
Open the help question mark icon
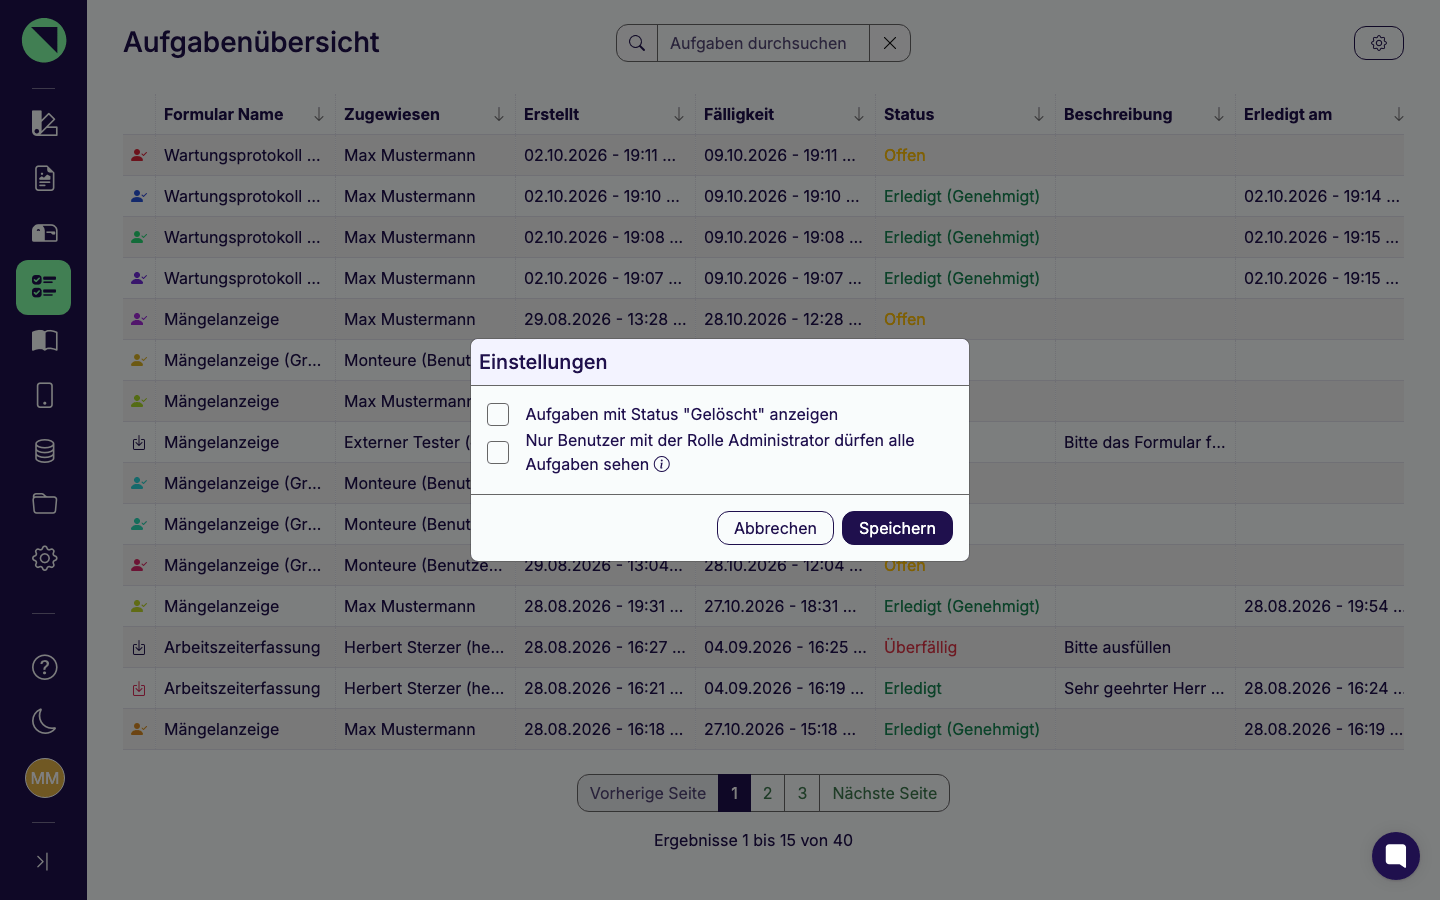(x=44, y=667)
